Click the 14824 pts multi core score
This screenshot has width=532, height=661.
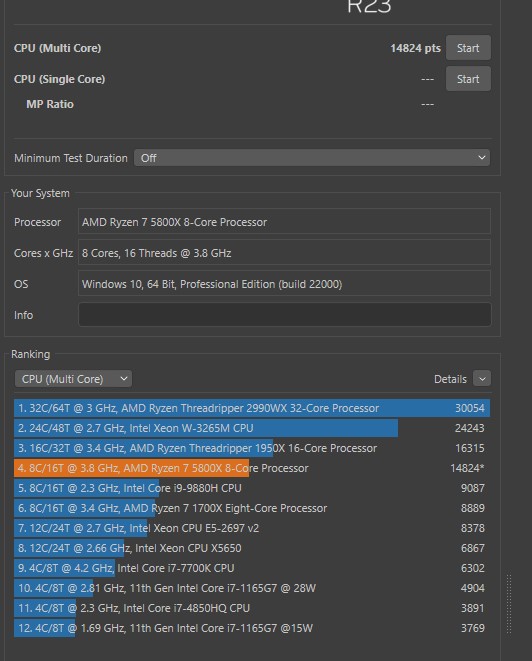click(415, 48)
